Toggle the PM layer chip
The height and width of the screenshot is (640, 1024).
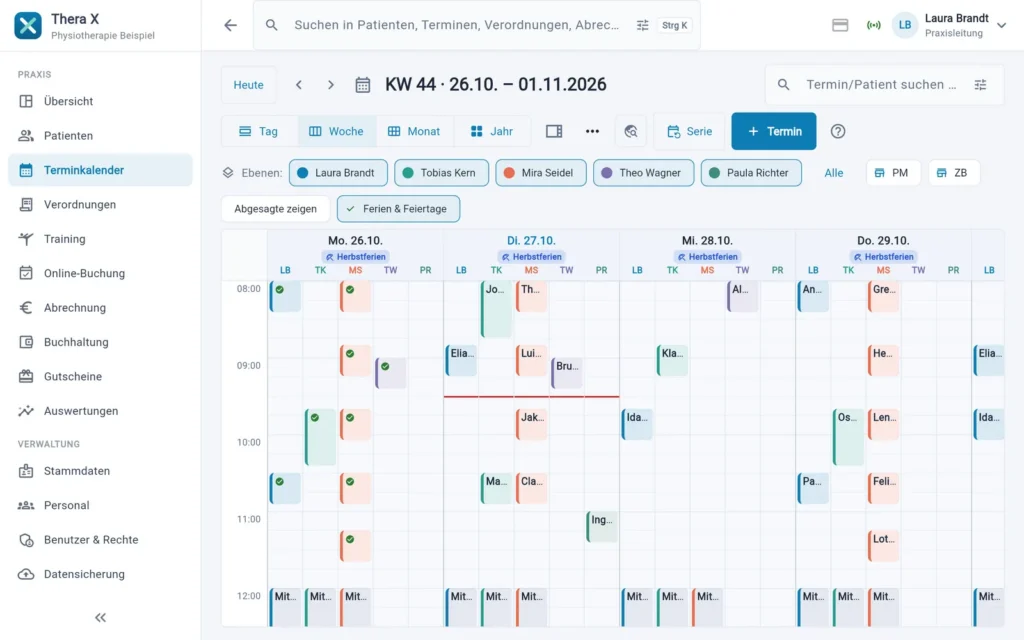(x=893, y=173)
